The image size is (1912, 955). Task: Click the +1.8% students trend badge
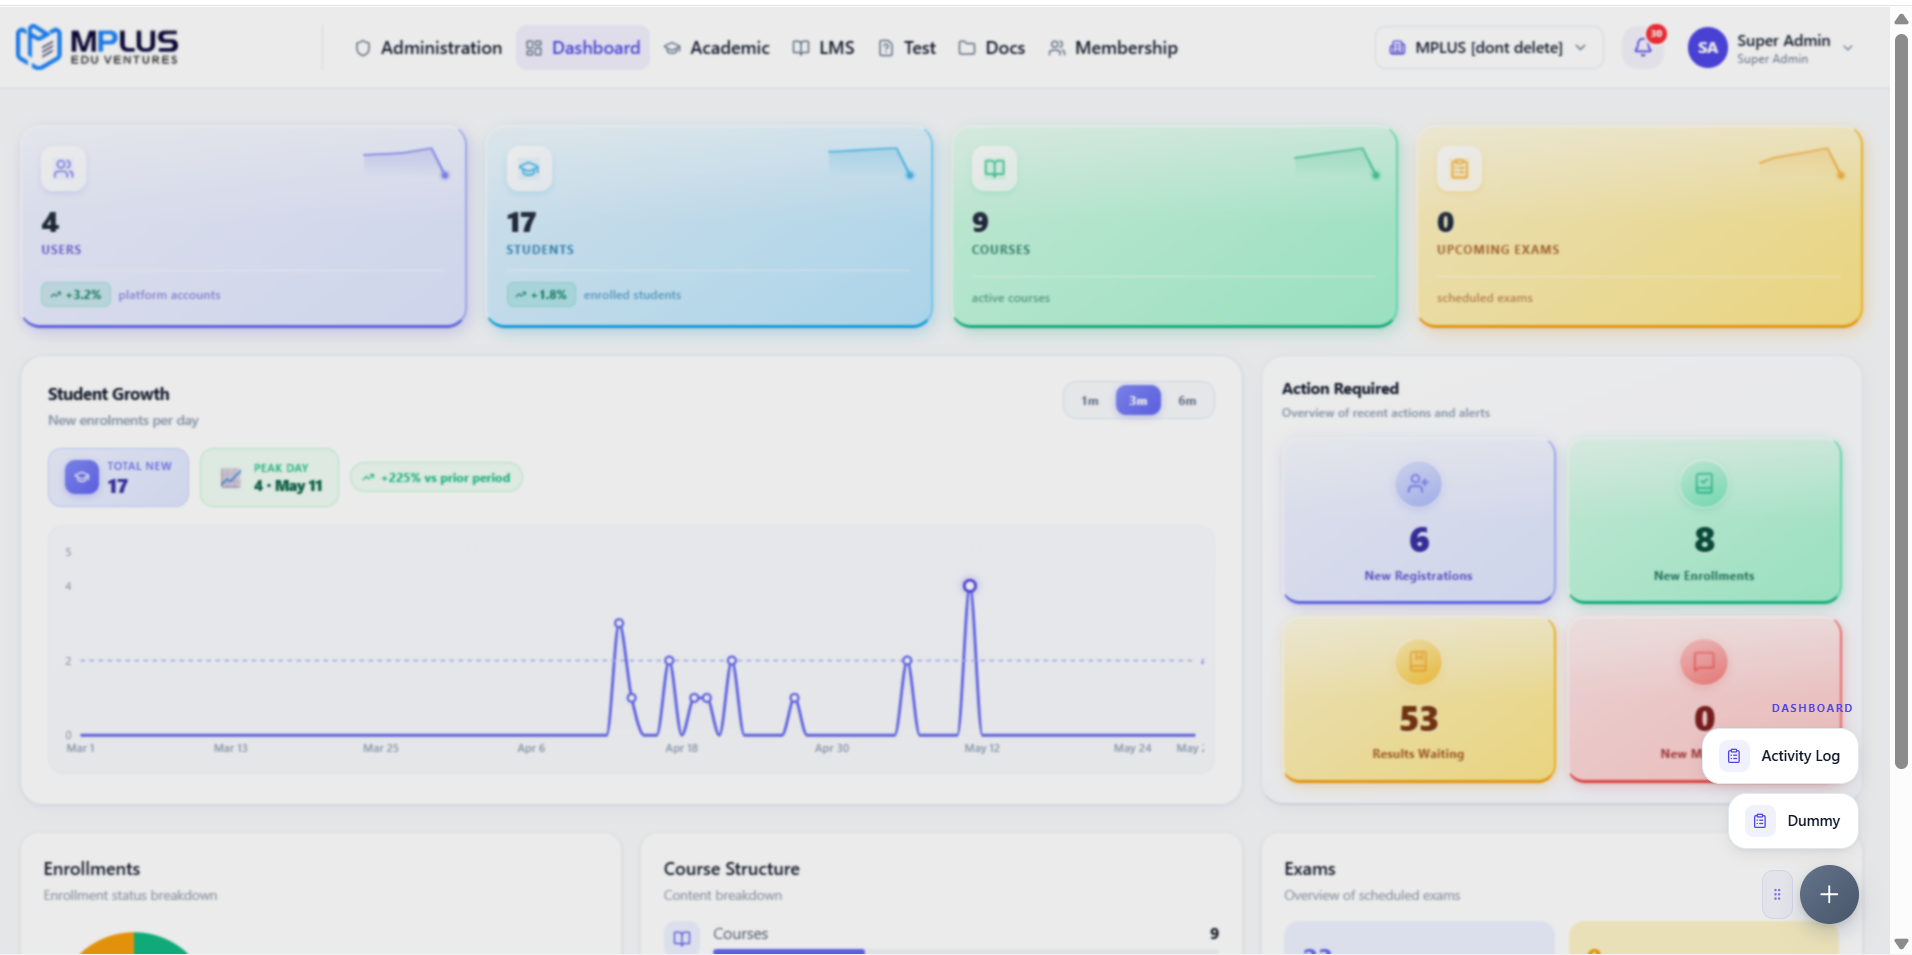pyautogui.click(x=541, y=295)
